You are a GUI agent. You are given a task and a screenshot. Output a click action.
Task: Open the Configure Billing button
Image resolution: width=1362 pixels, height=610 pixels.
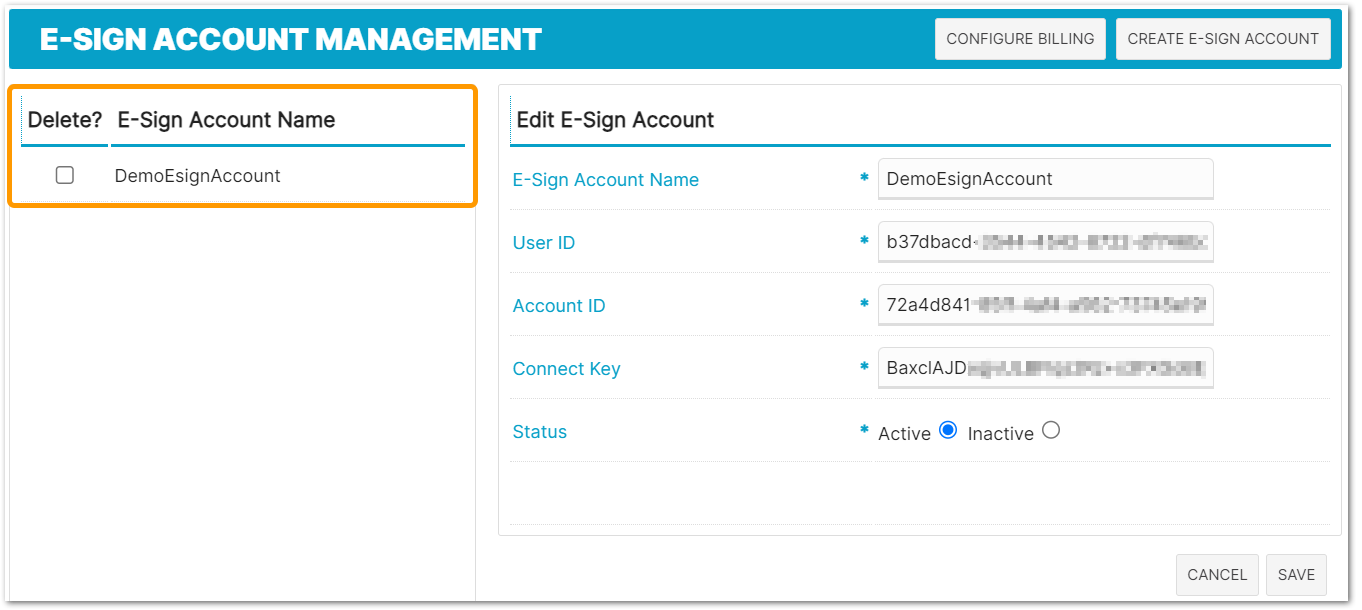click(x=1020, y=39)
